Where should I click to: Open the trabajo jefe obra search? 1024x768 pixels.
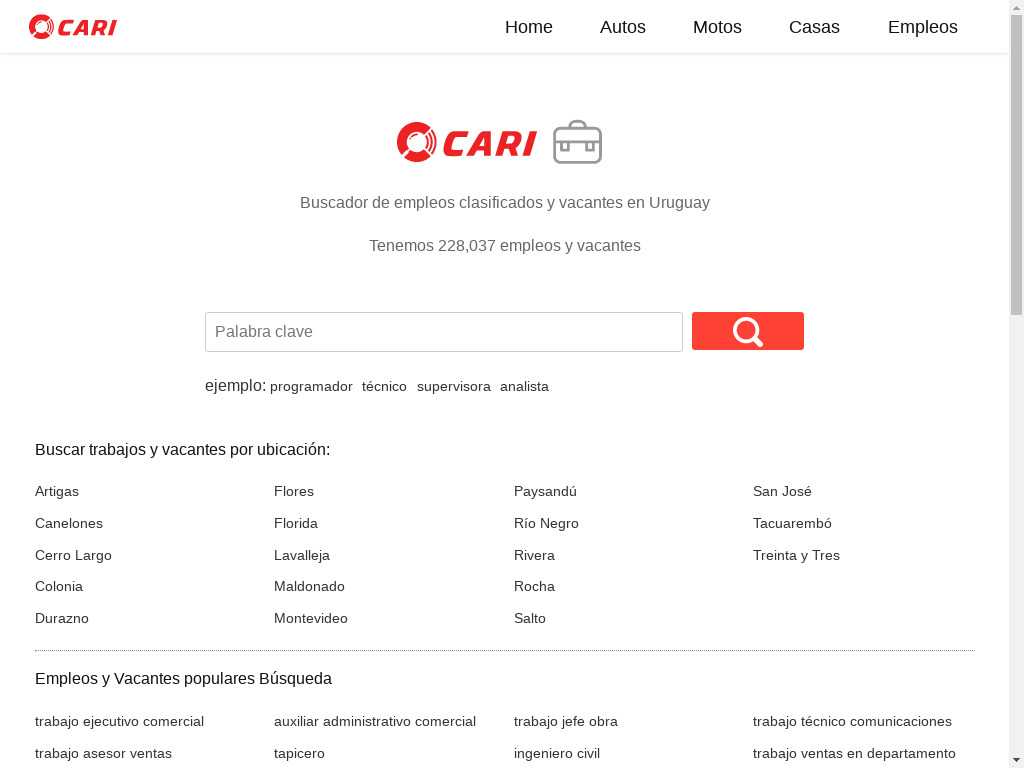point(566,722)
